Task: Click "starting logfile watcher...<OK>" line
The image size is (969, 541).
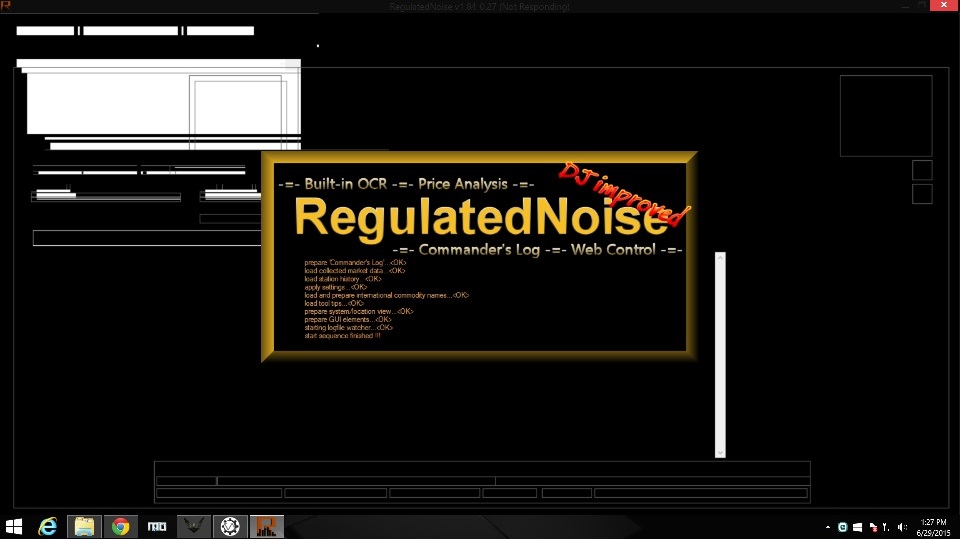Action: click(349, 328)
